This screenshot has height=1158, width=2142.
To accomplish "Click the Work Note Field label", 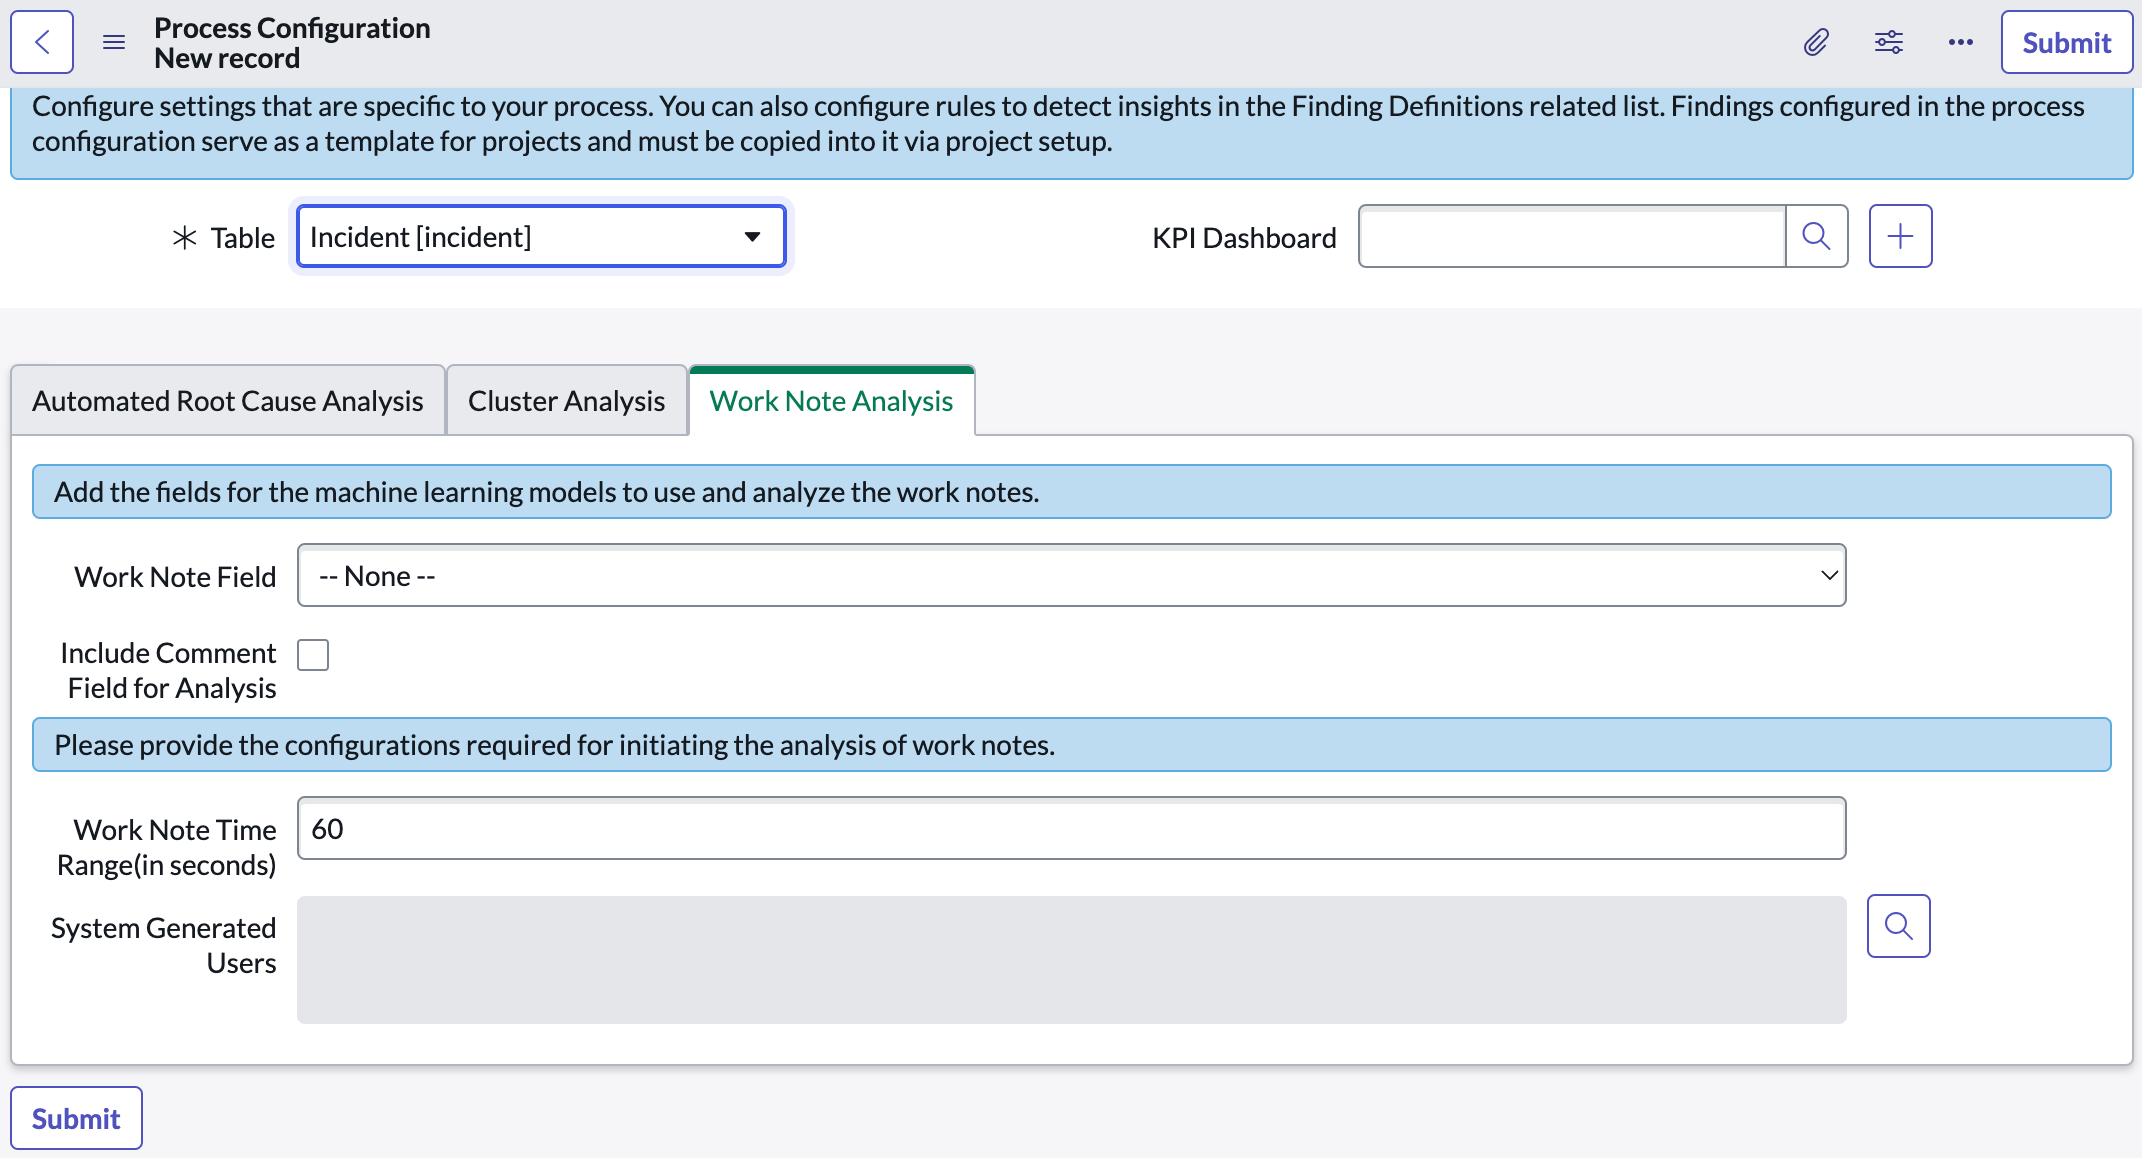I will pos(175,577).
